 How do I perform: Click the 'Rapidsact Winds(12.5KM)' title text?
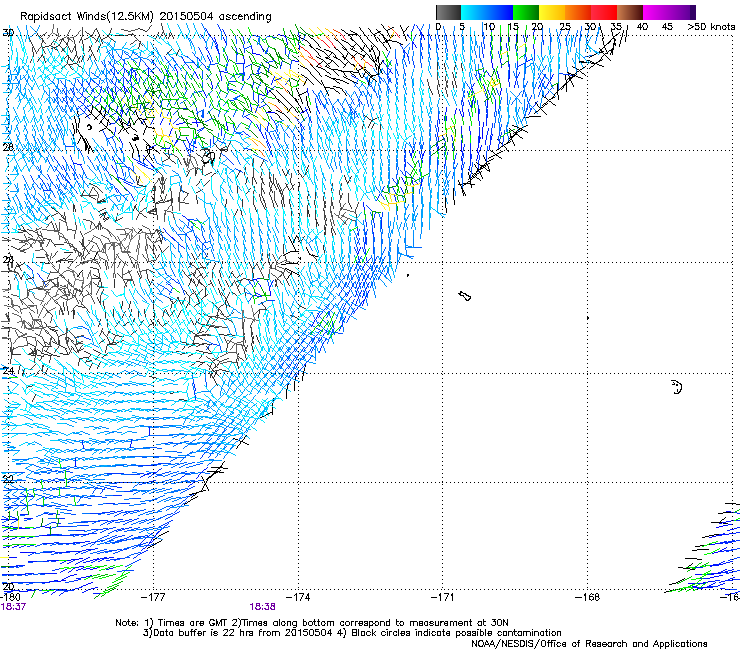[x=87, y=17]
